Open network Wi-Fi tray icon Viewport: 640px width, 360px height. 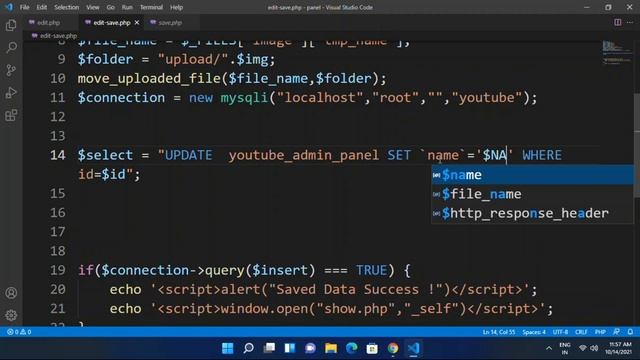tap(583, 348)
